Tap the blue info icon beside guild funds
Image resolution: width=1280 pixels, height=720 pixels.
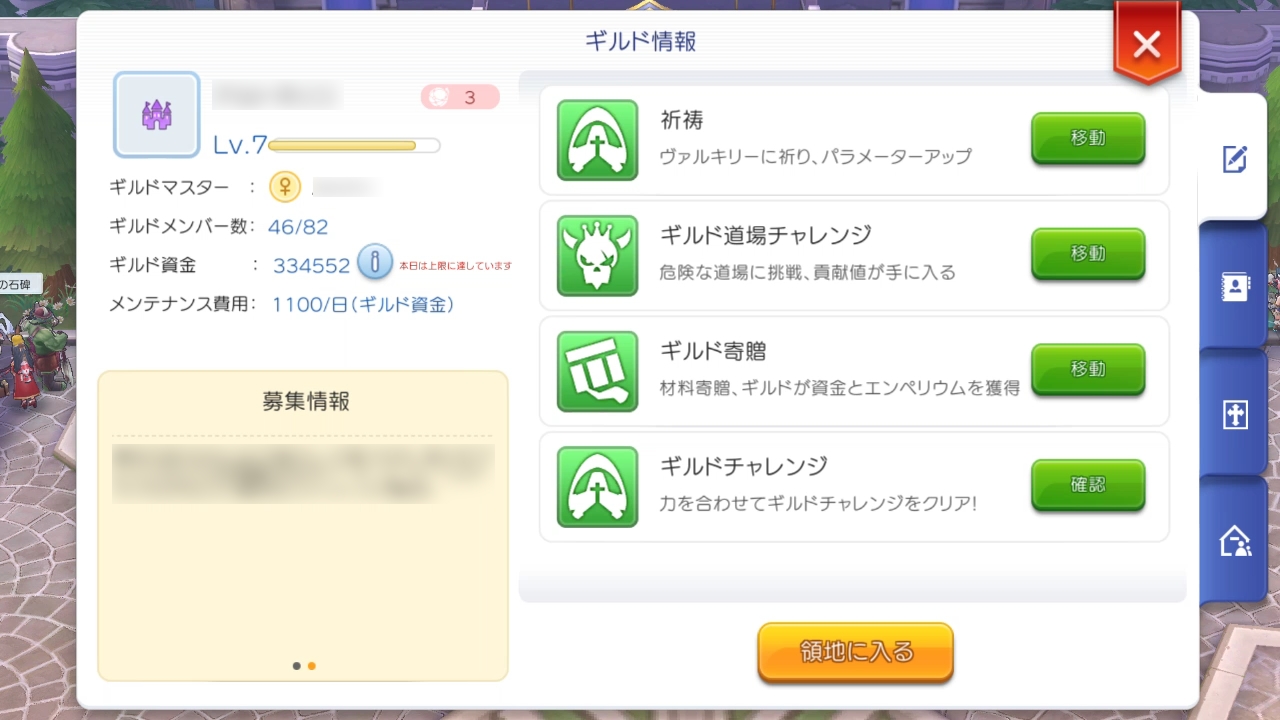375,263
